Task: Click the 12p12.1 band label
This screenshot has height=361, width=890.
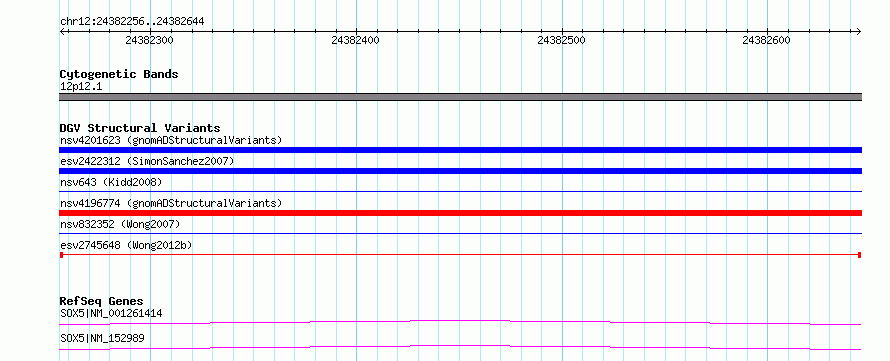Action: (81, 87)
